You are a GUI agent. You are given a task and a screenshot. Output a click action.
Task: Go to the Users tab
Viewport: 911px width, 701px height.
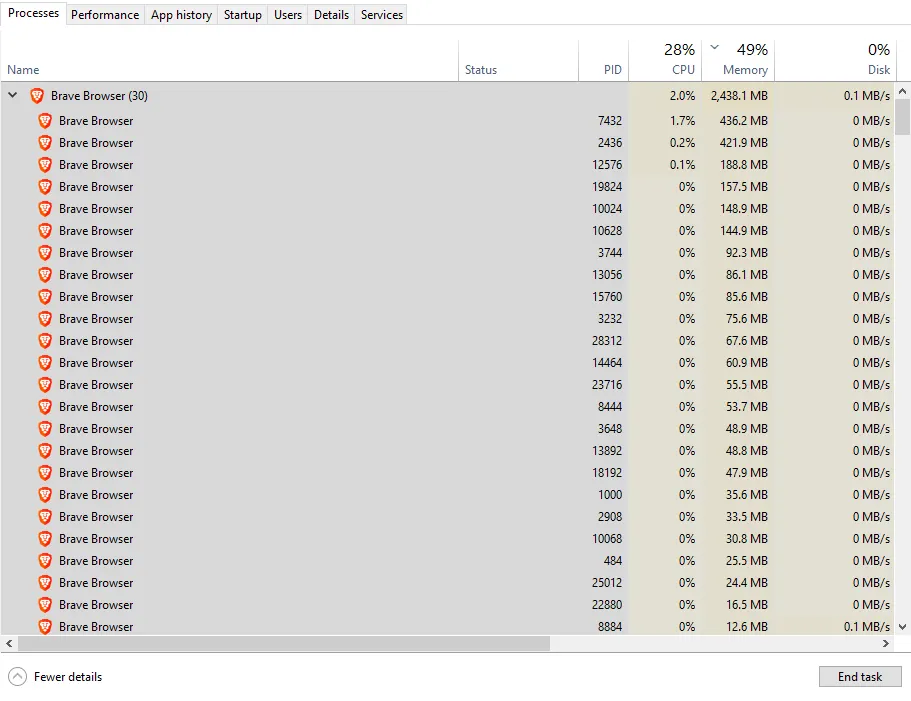(288, 15)
